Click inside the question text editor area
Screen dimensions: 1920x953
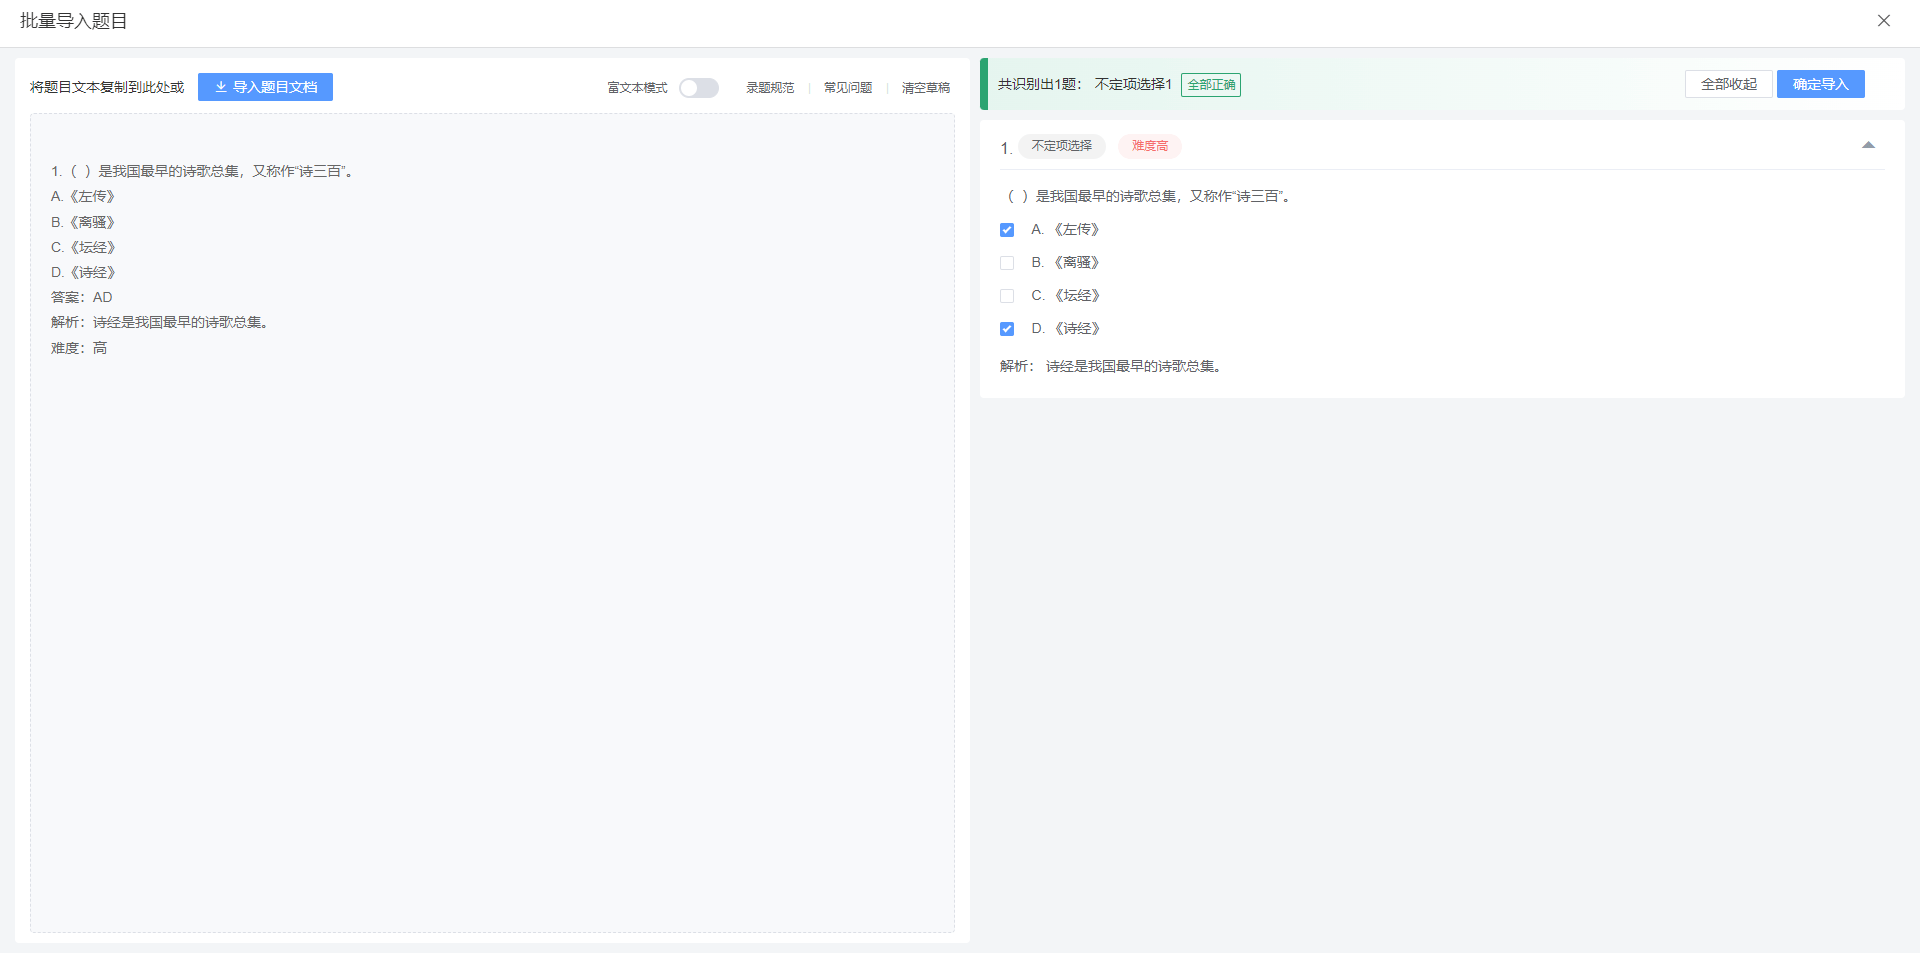click(x=492, y=600)
